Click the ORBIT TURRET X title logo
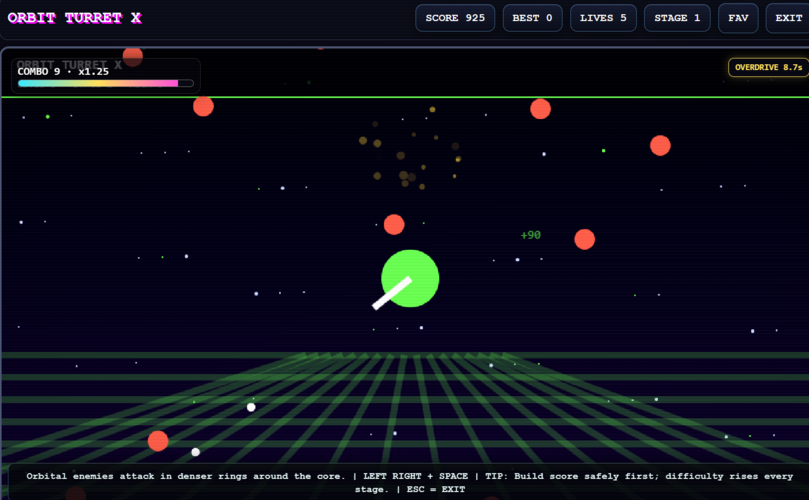This screenshot has height=500, width=809. (x=75, y=18)
